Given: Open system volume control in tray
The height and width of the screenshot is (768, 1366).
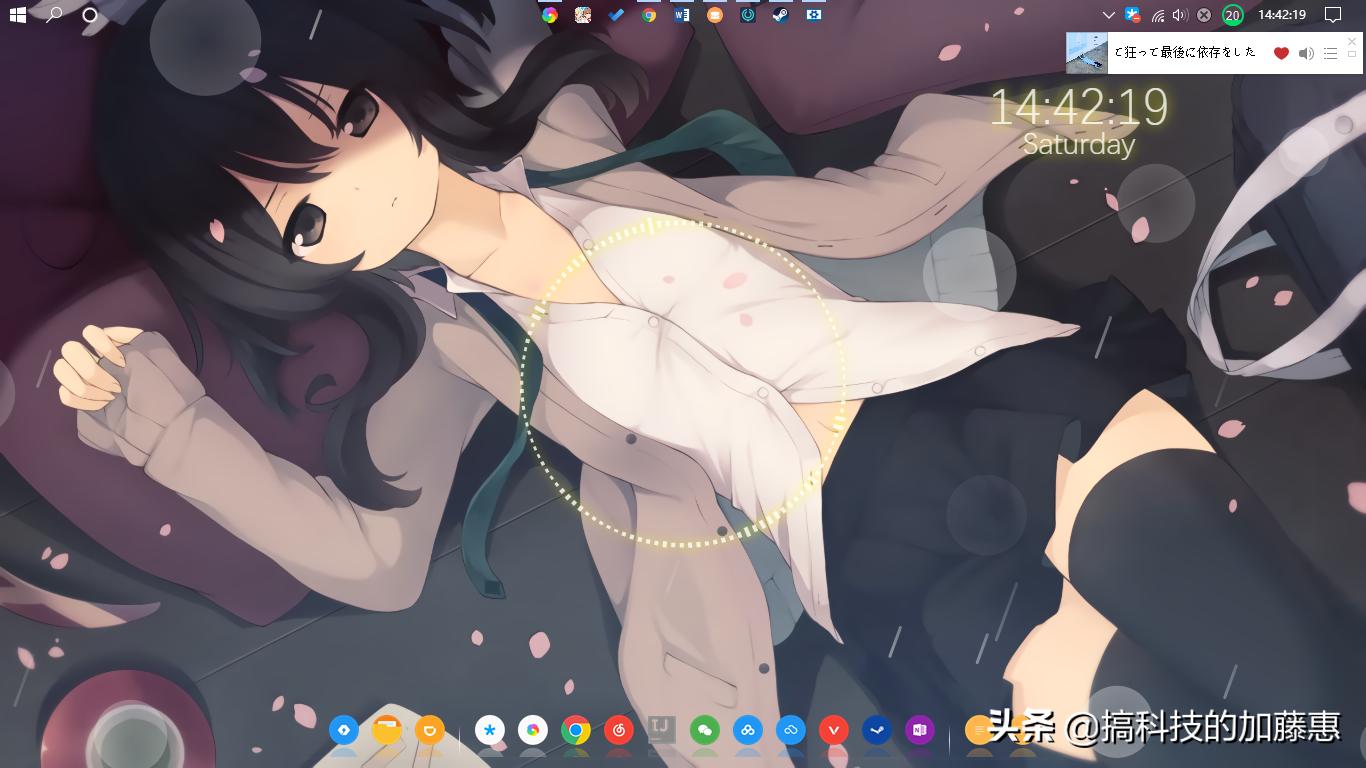Looking at the screenshot, I should coord(1180,15).
